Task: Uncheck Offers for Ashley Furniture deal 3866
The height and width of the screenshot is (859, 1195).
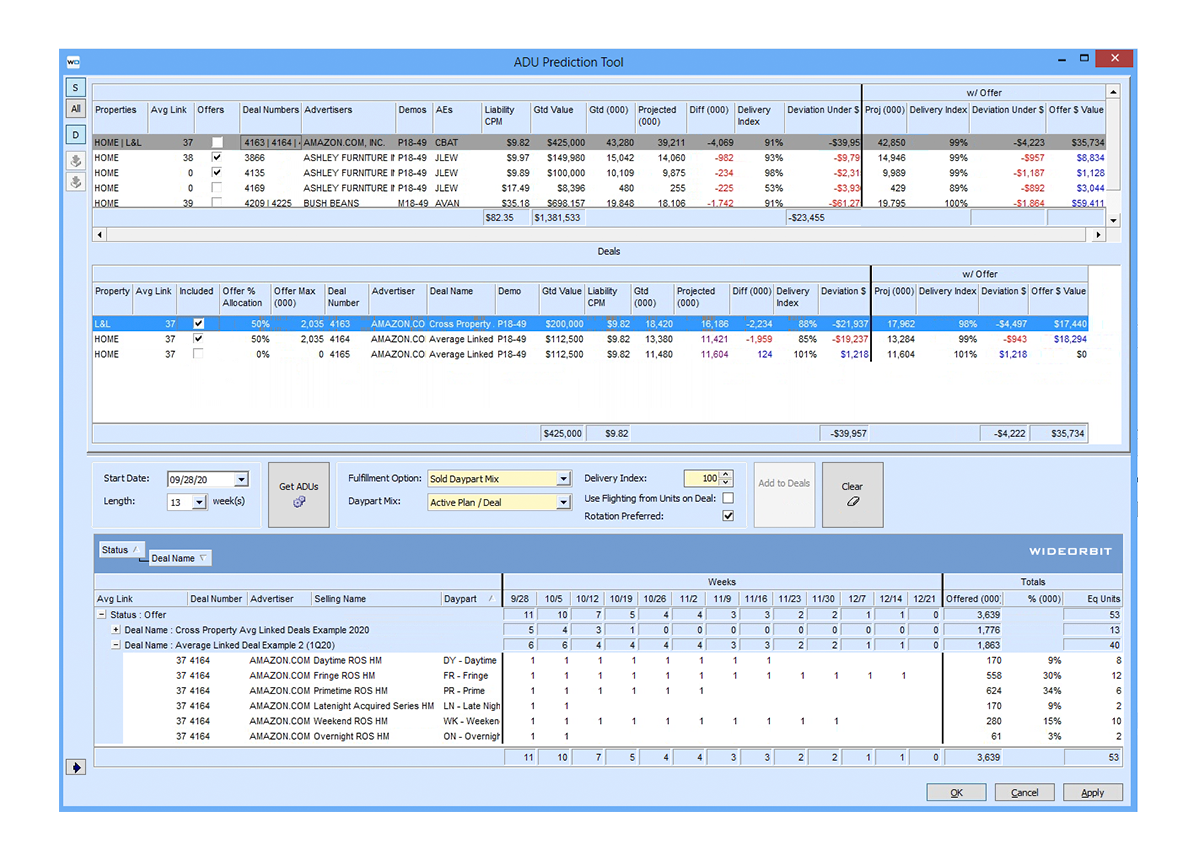Action: [x=217, y=158]
